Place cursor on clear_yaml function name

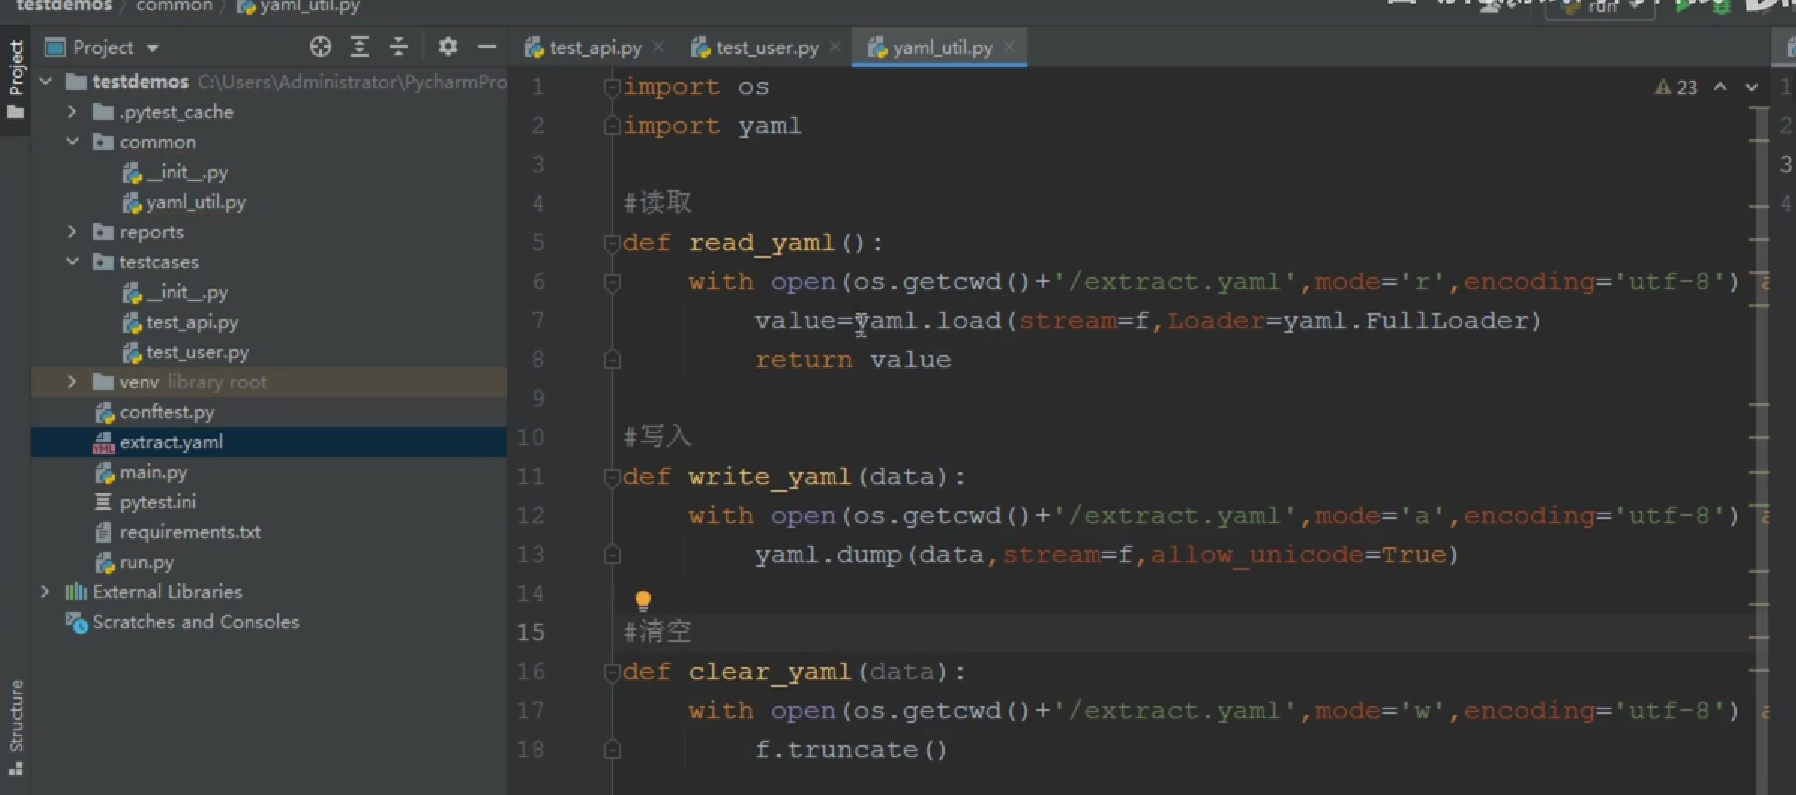(x=770, y=672)
